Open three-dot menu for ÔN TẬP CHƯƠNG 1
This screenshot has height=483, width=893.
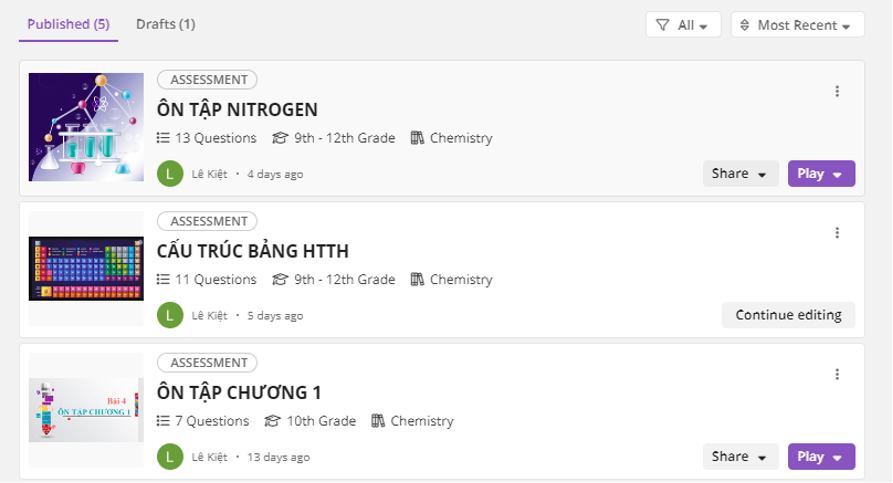837,374
